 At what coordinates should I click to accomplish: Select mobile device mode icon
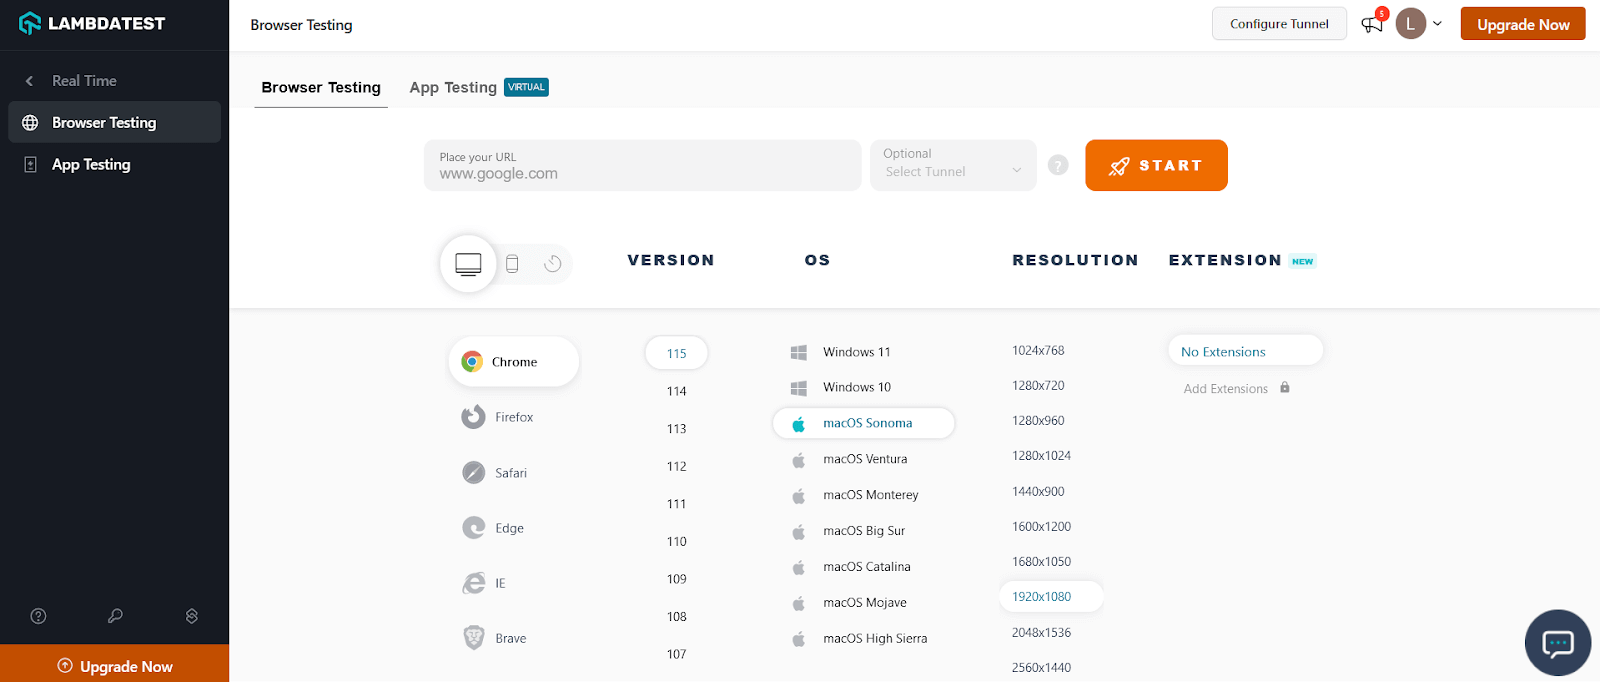click(512, 264)
